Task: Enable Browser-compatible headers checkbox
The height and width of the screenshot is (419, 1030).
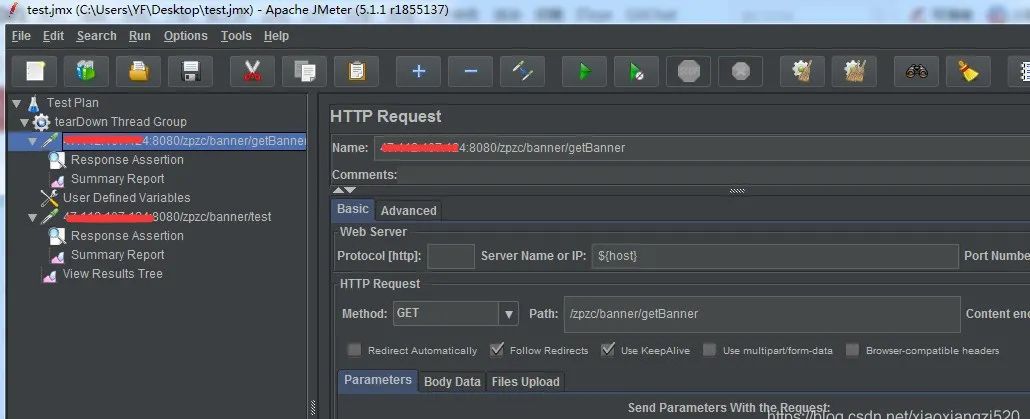Action: [853, 350]
